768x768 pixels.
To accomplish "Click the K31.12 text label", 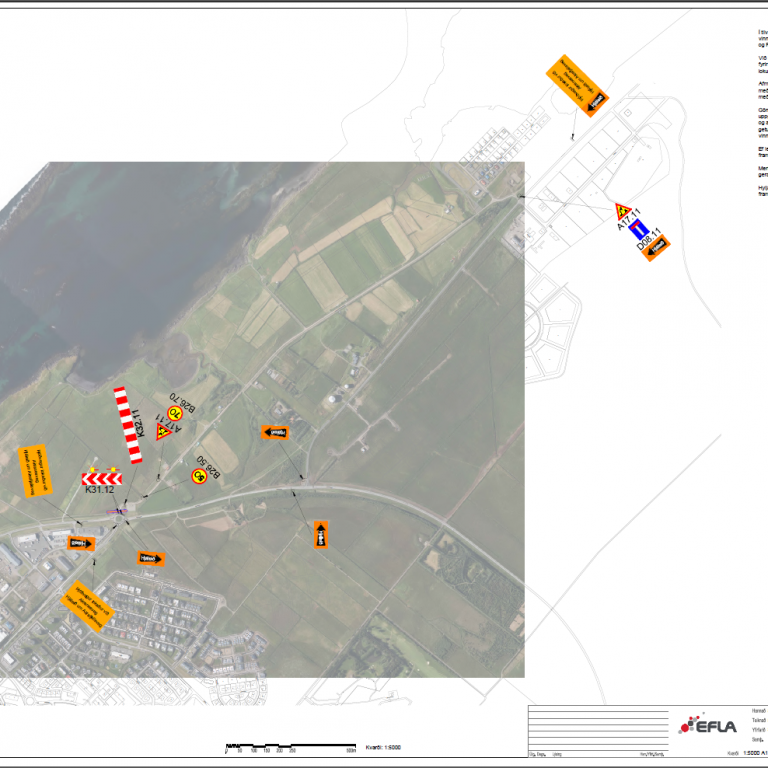I will point(100,491).
